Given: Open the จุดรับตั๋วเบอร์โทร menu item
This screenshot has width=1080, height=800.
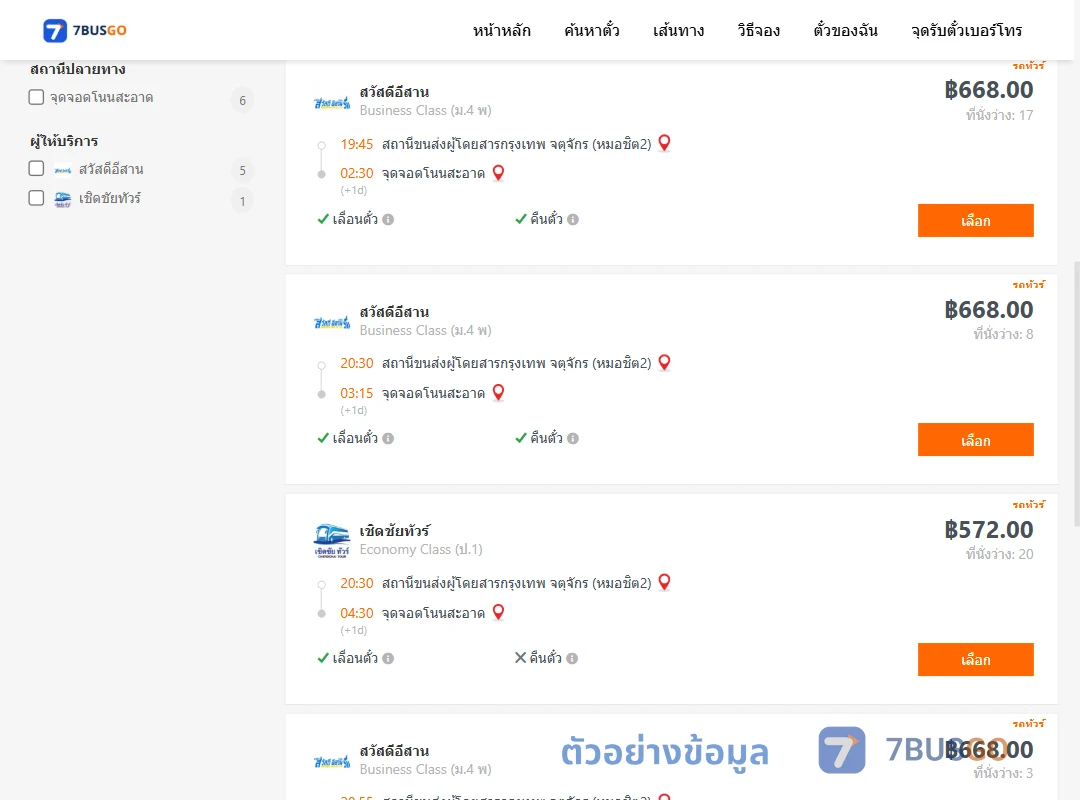Looking at the screenshot, I should tap(966, 30).
